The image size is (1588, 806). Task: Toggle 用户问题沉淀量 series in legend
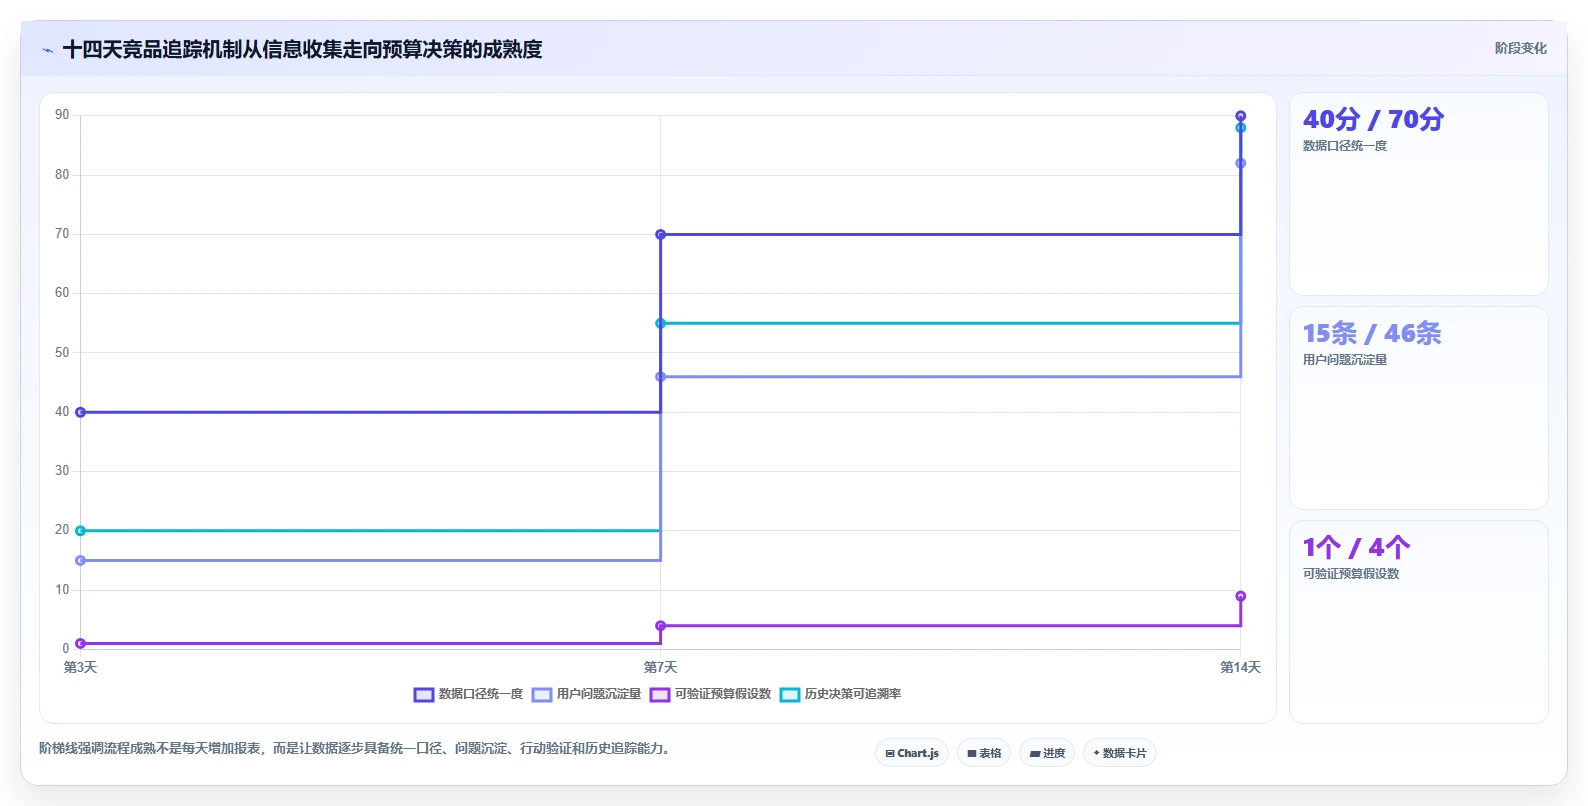point(586,694)
